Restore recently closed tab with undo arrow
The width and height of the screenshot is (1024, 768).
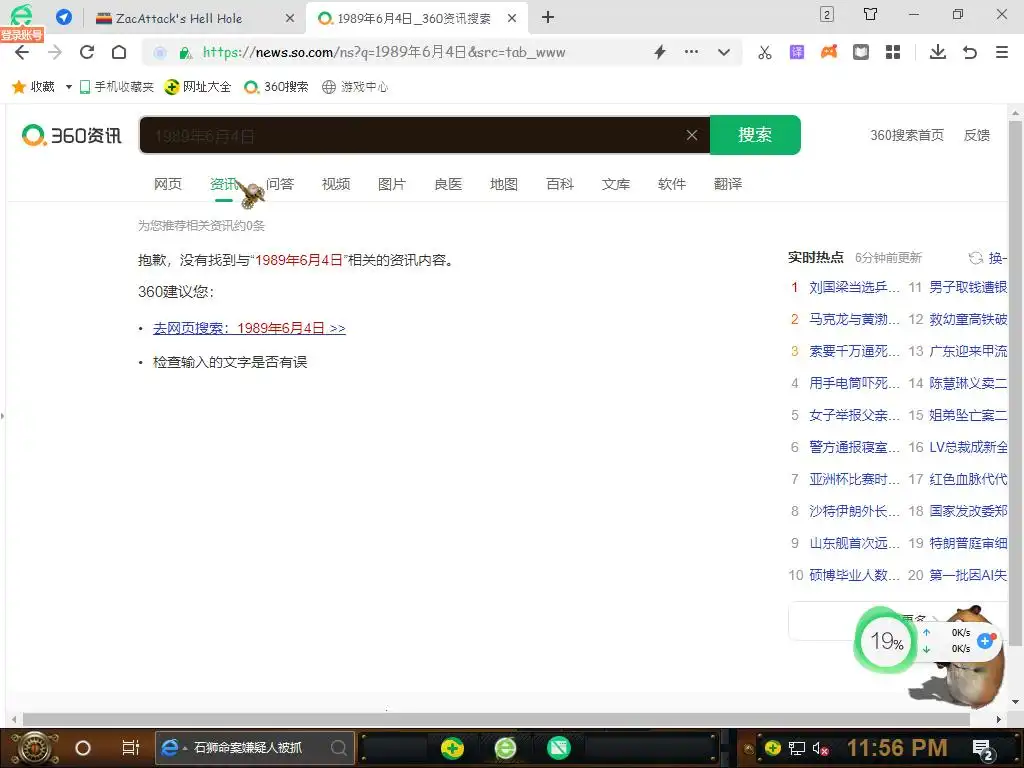coord(970,52)
